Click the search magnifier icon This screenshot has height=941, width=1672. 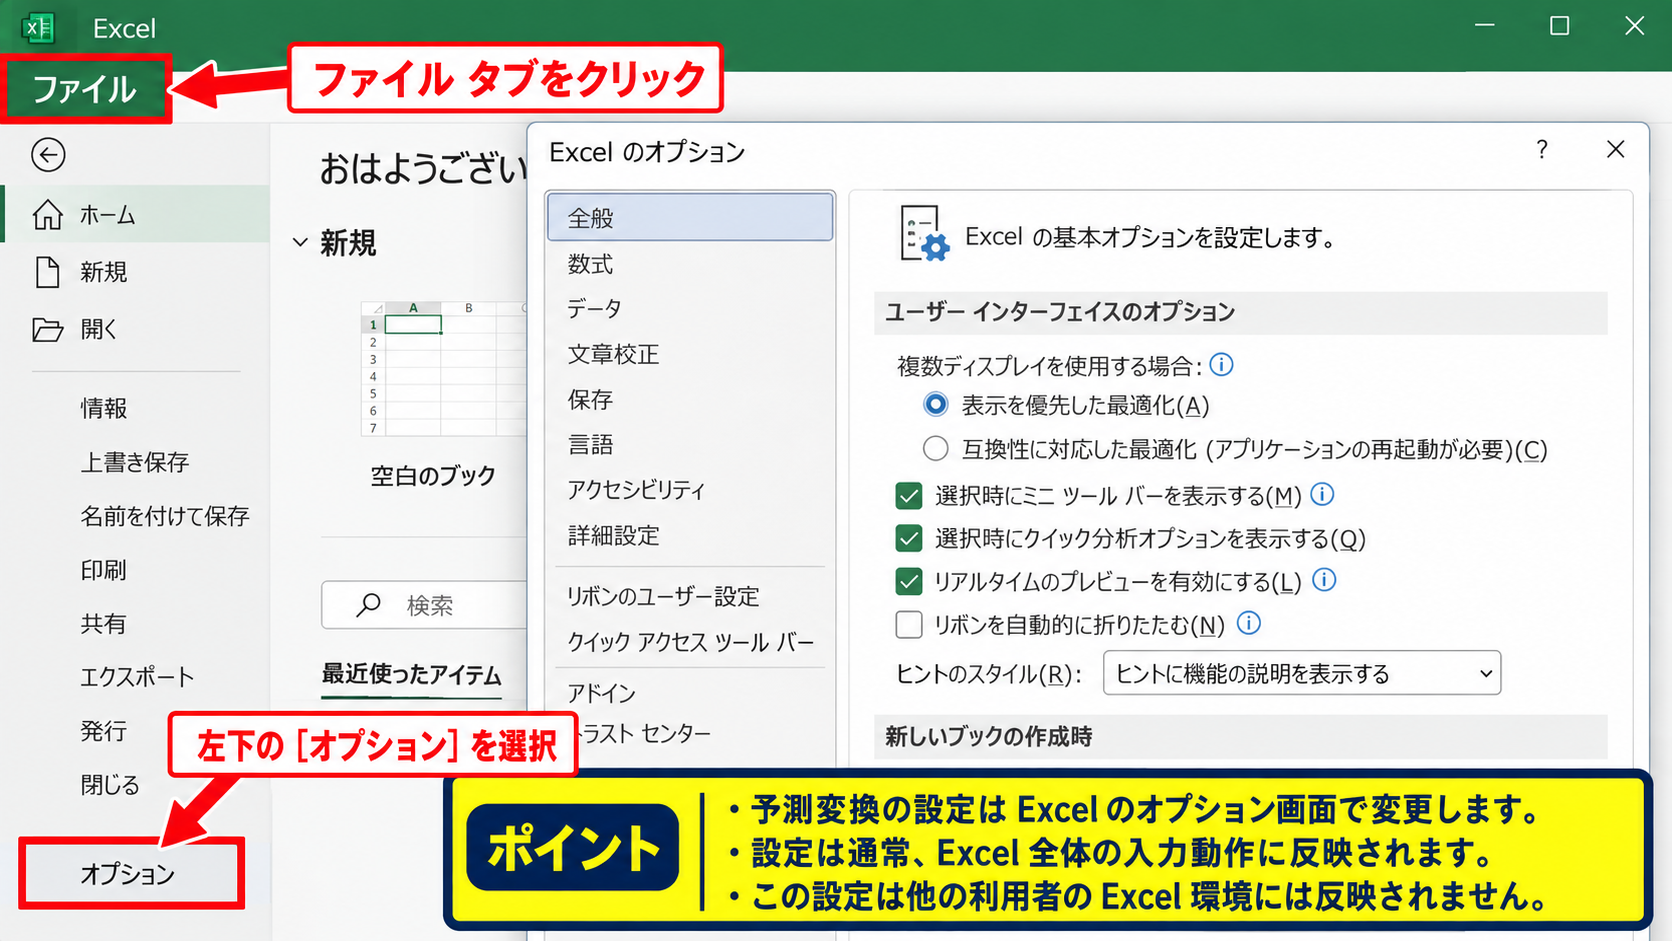click(369, 605)
